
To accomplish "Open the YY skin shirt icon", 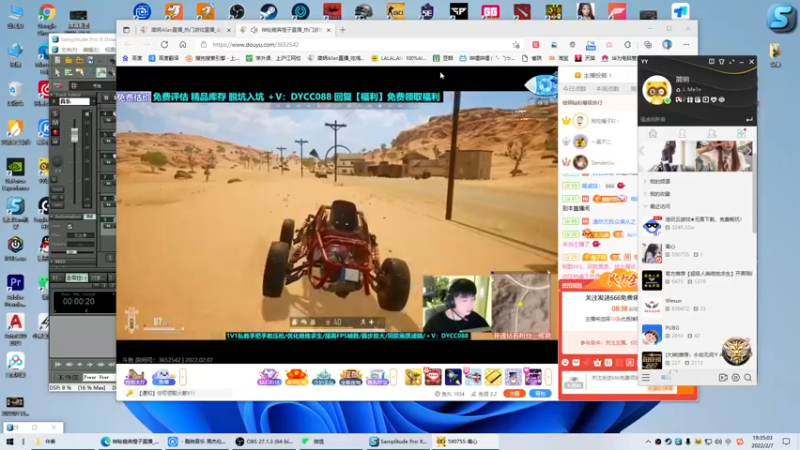I will click(721, 62).
